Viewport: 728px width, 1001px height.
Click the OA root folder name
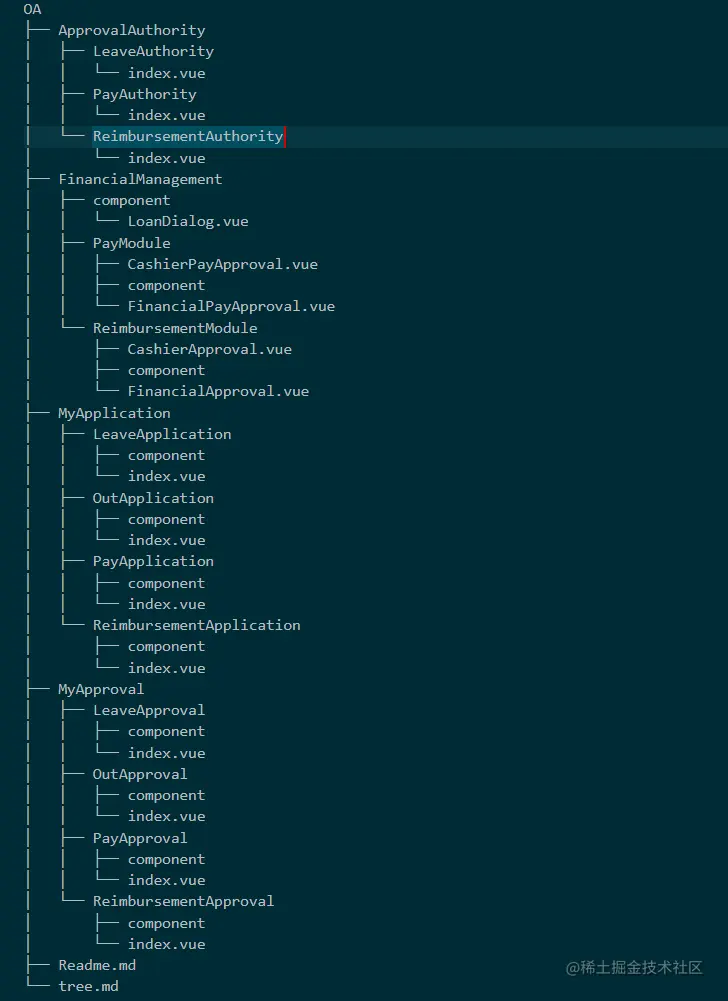[32, 9]
